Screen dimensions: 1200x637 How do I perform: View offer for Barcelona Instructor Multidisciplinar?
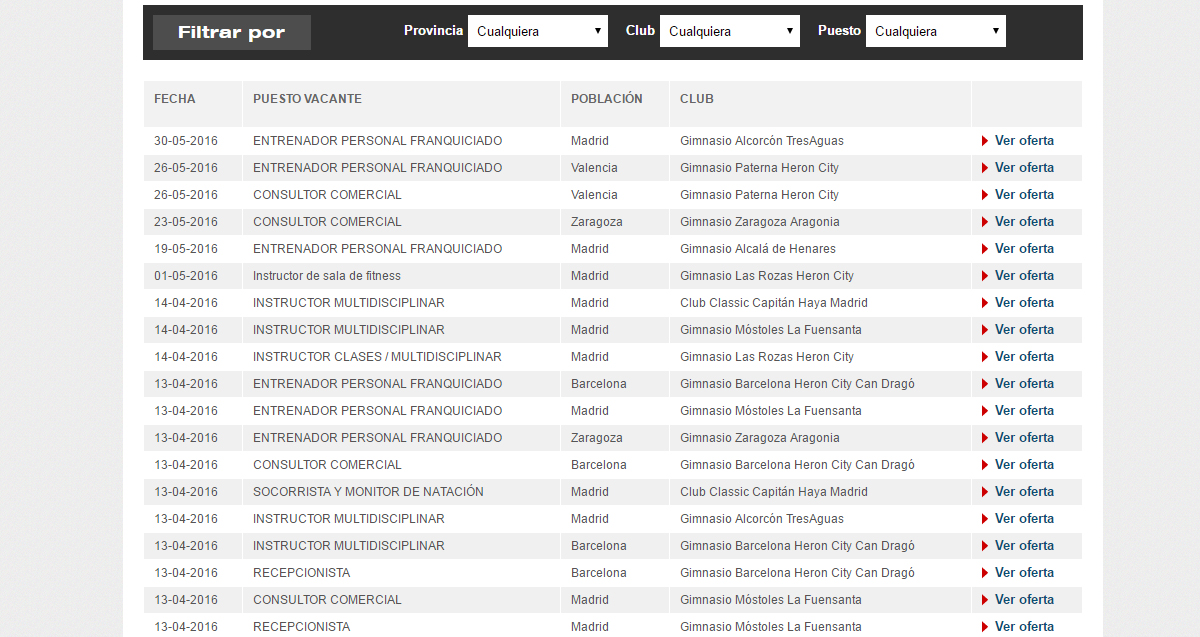pos(1024,546)
